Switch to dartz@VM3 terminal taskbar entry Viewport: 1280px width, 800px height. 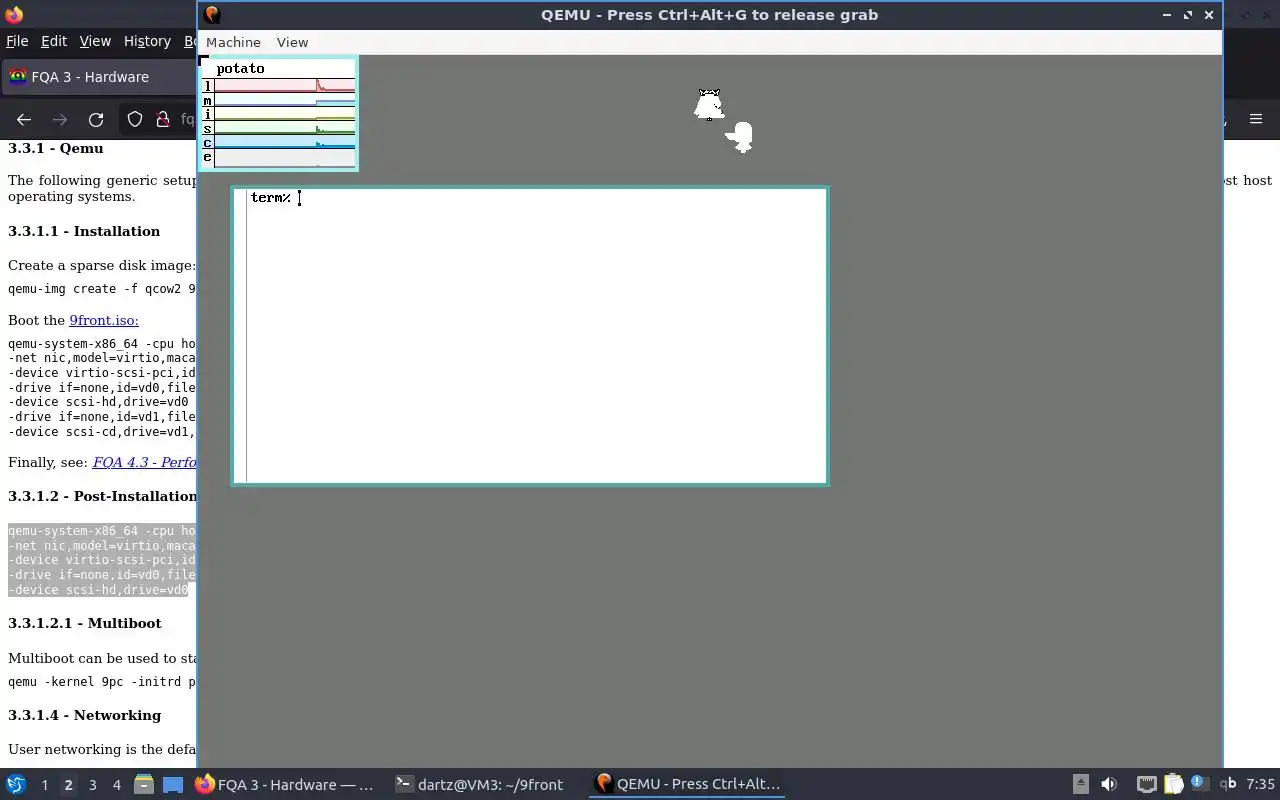[480, 784]
